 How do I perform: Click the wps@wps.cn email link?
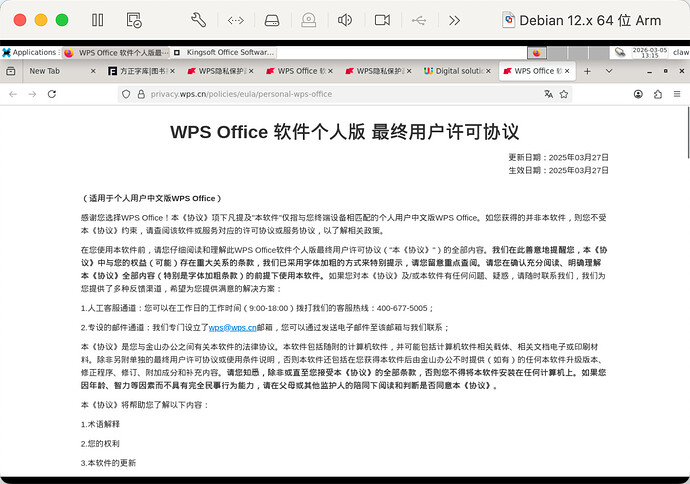pyautogui.click(x=232, y=328)
